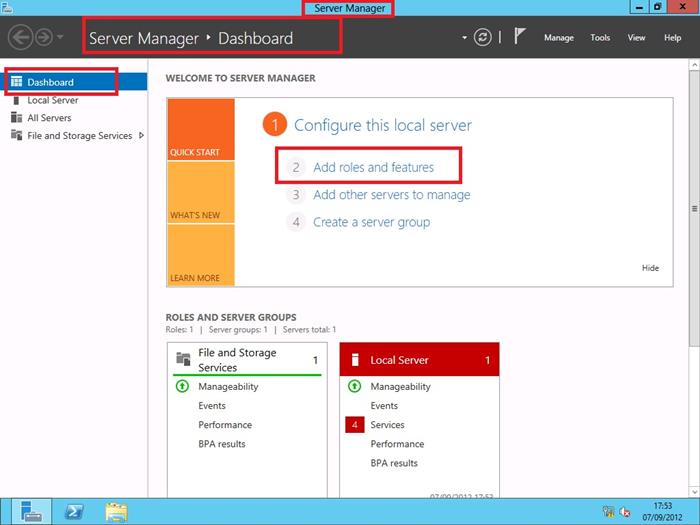Click Add roles and features
700x525 pixels.
coord(374,167)
